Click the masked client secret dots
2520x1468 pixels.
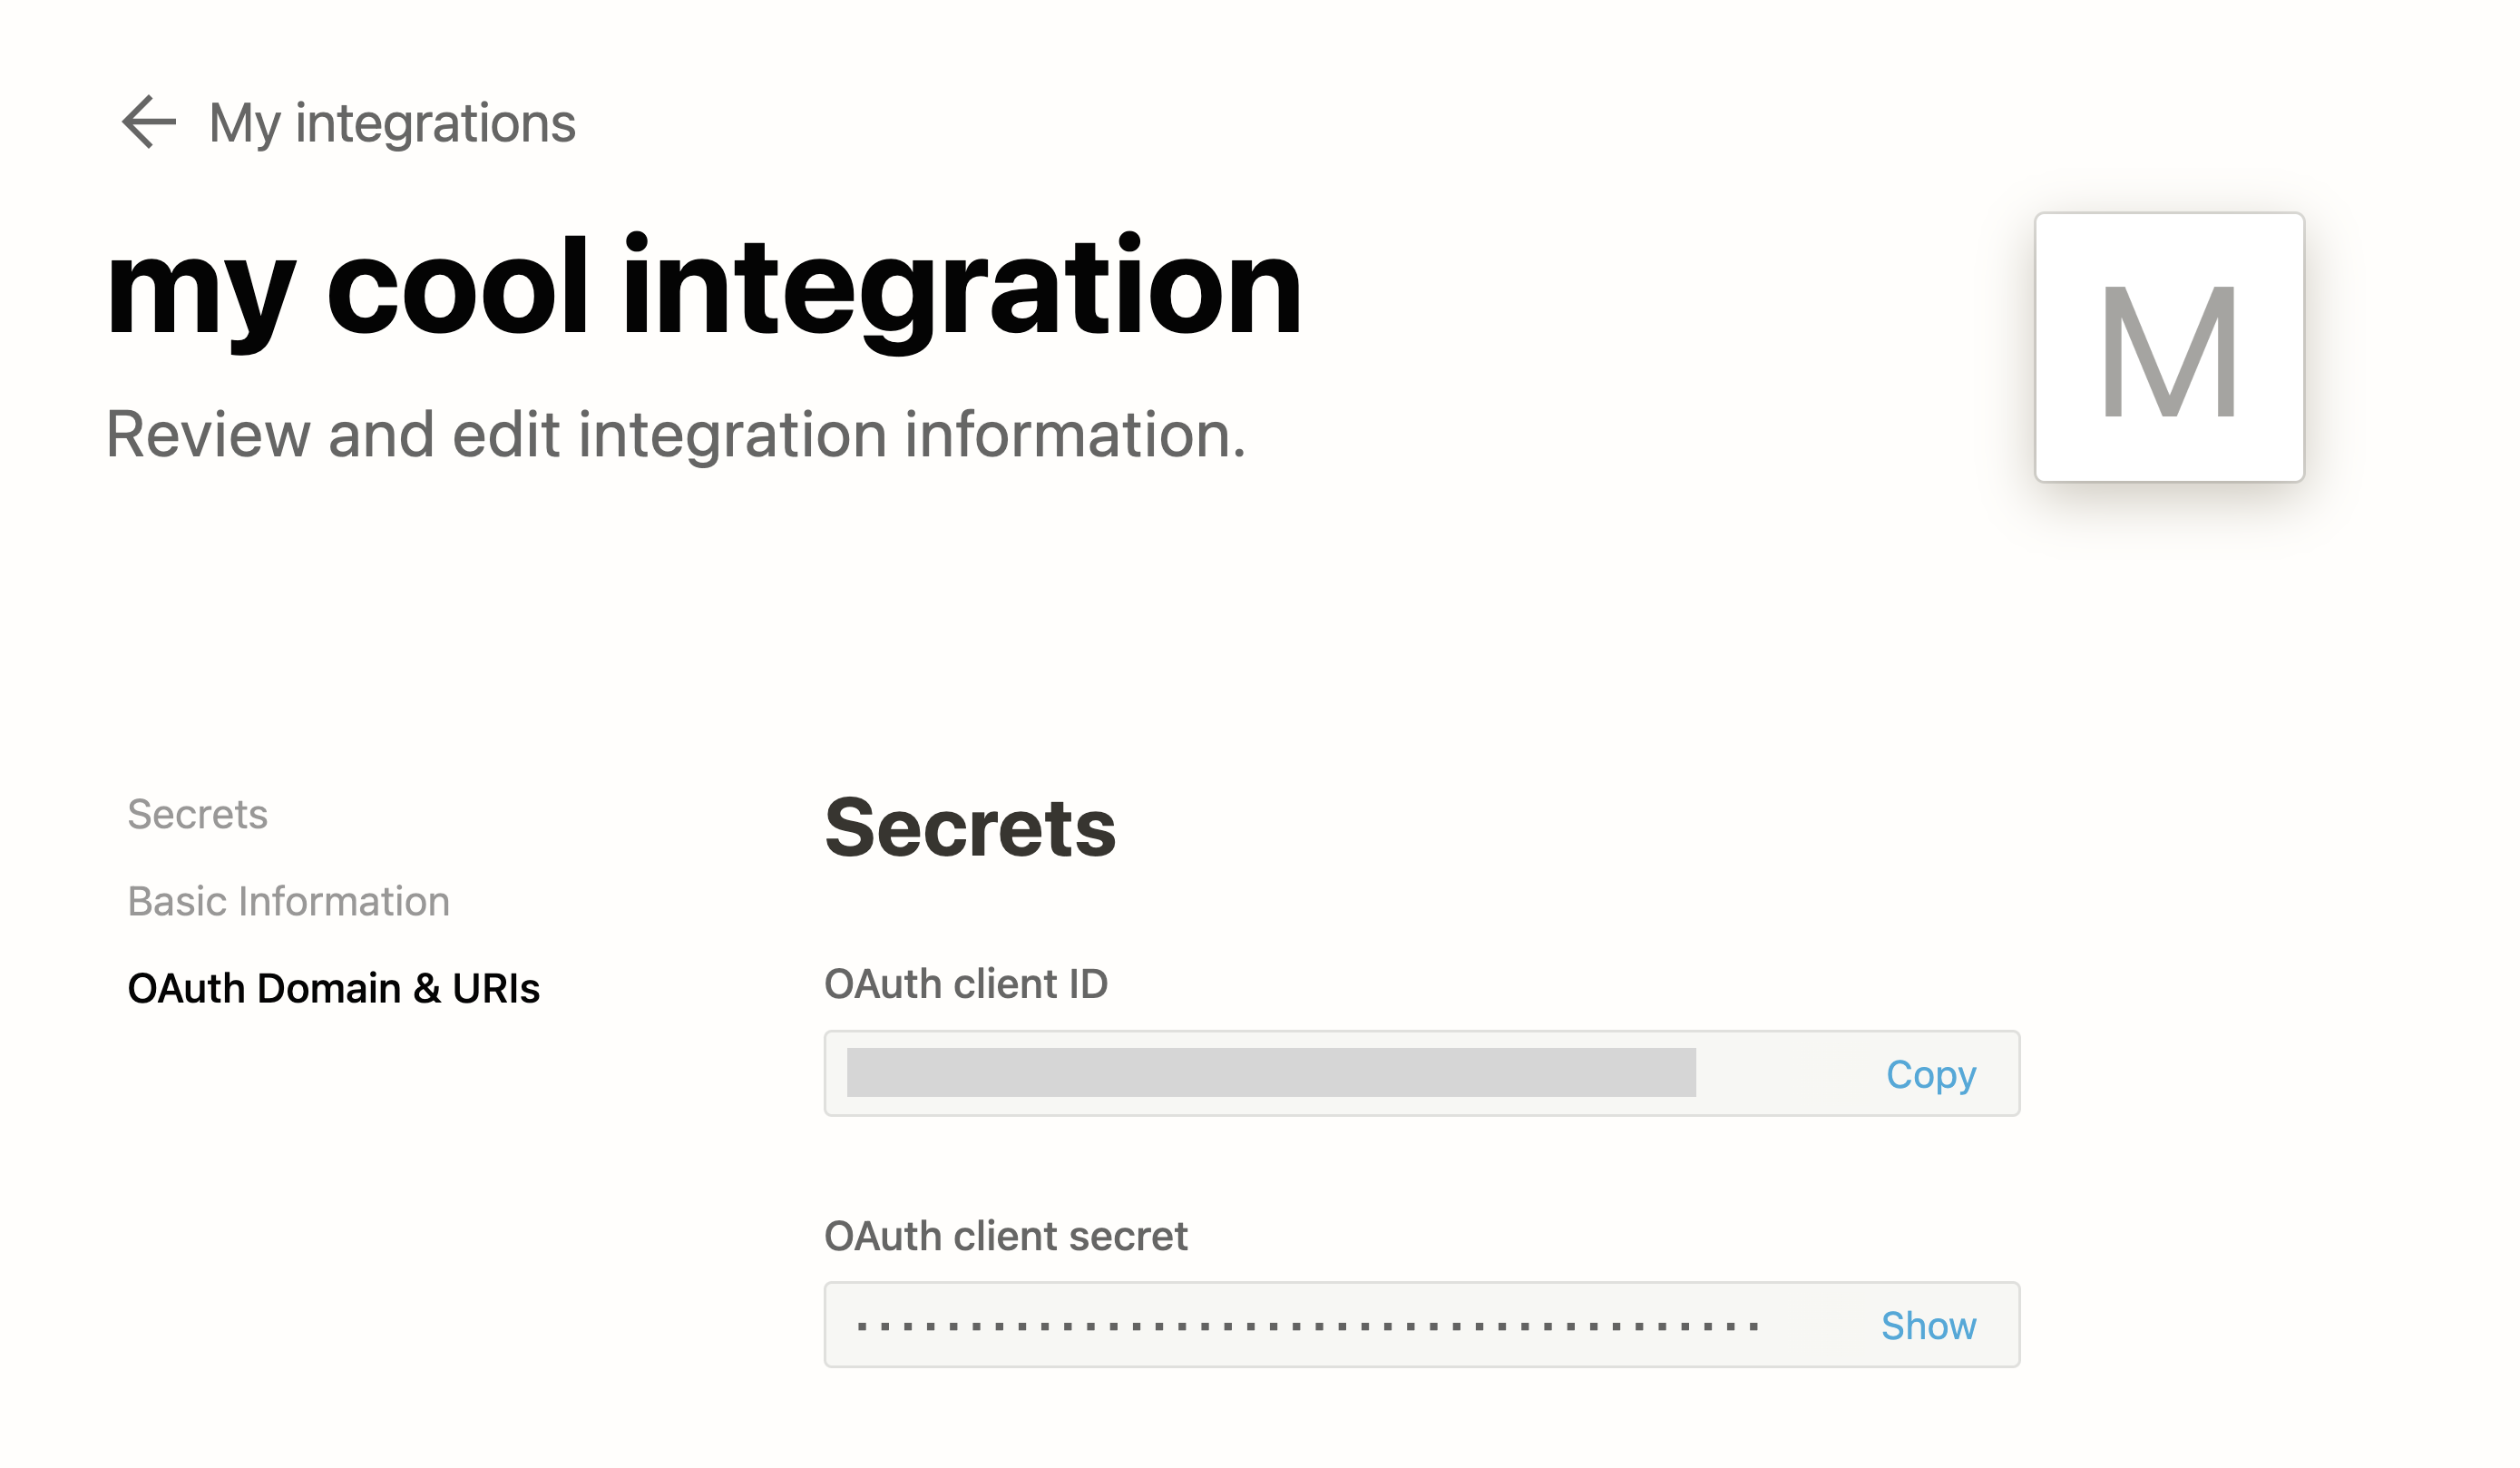click(x=1307, y=1326)
